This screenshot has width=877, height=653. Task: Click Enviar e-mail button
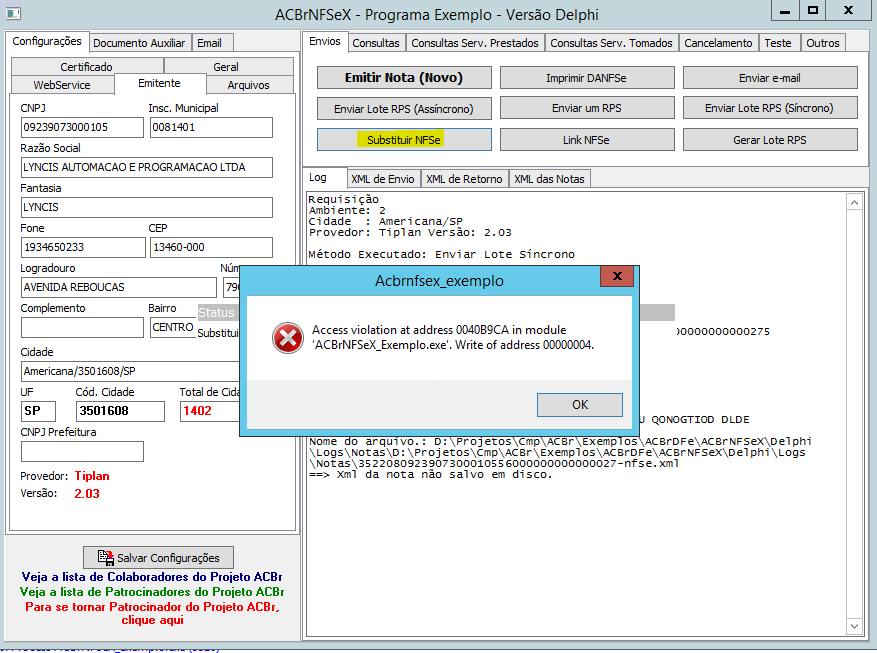tap(770, 78)
